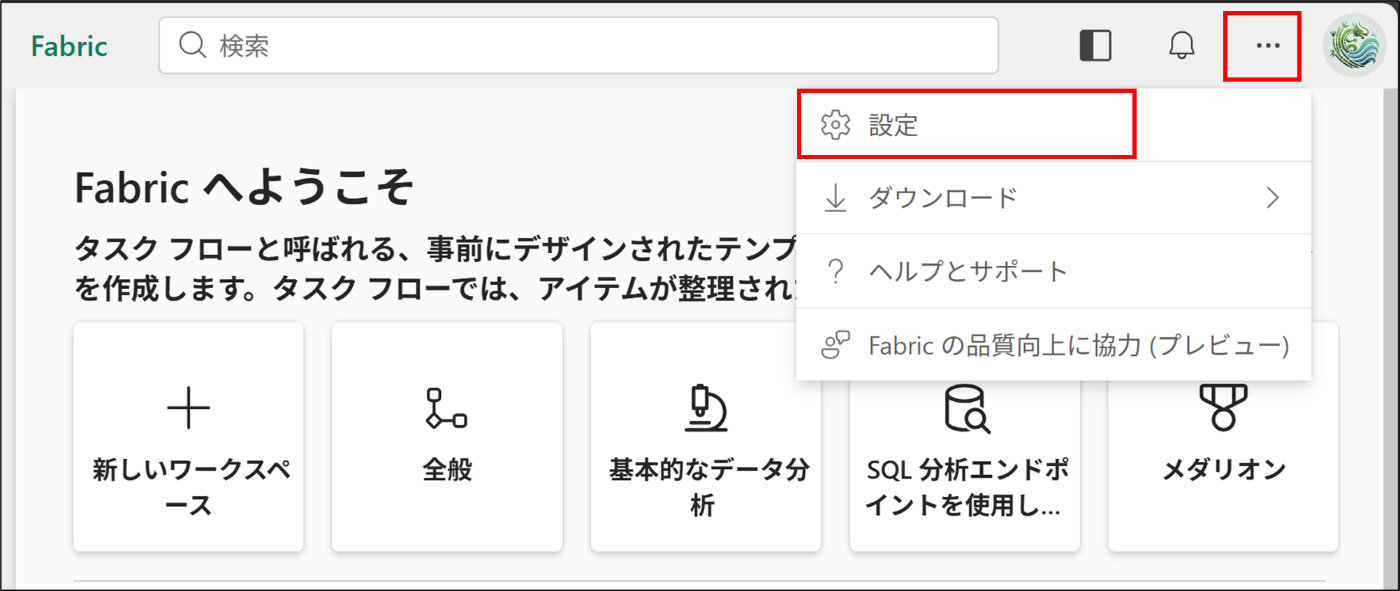This screenshot has width=1400, height=591.
Task: Select Fabric の品質向上に協力 (プレビュー)
Action: [x=1053, y=345]
